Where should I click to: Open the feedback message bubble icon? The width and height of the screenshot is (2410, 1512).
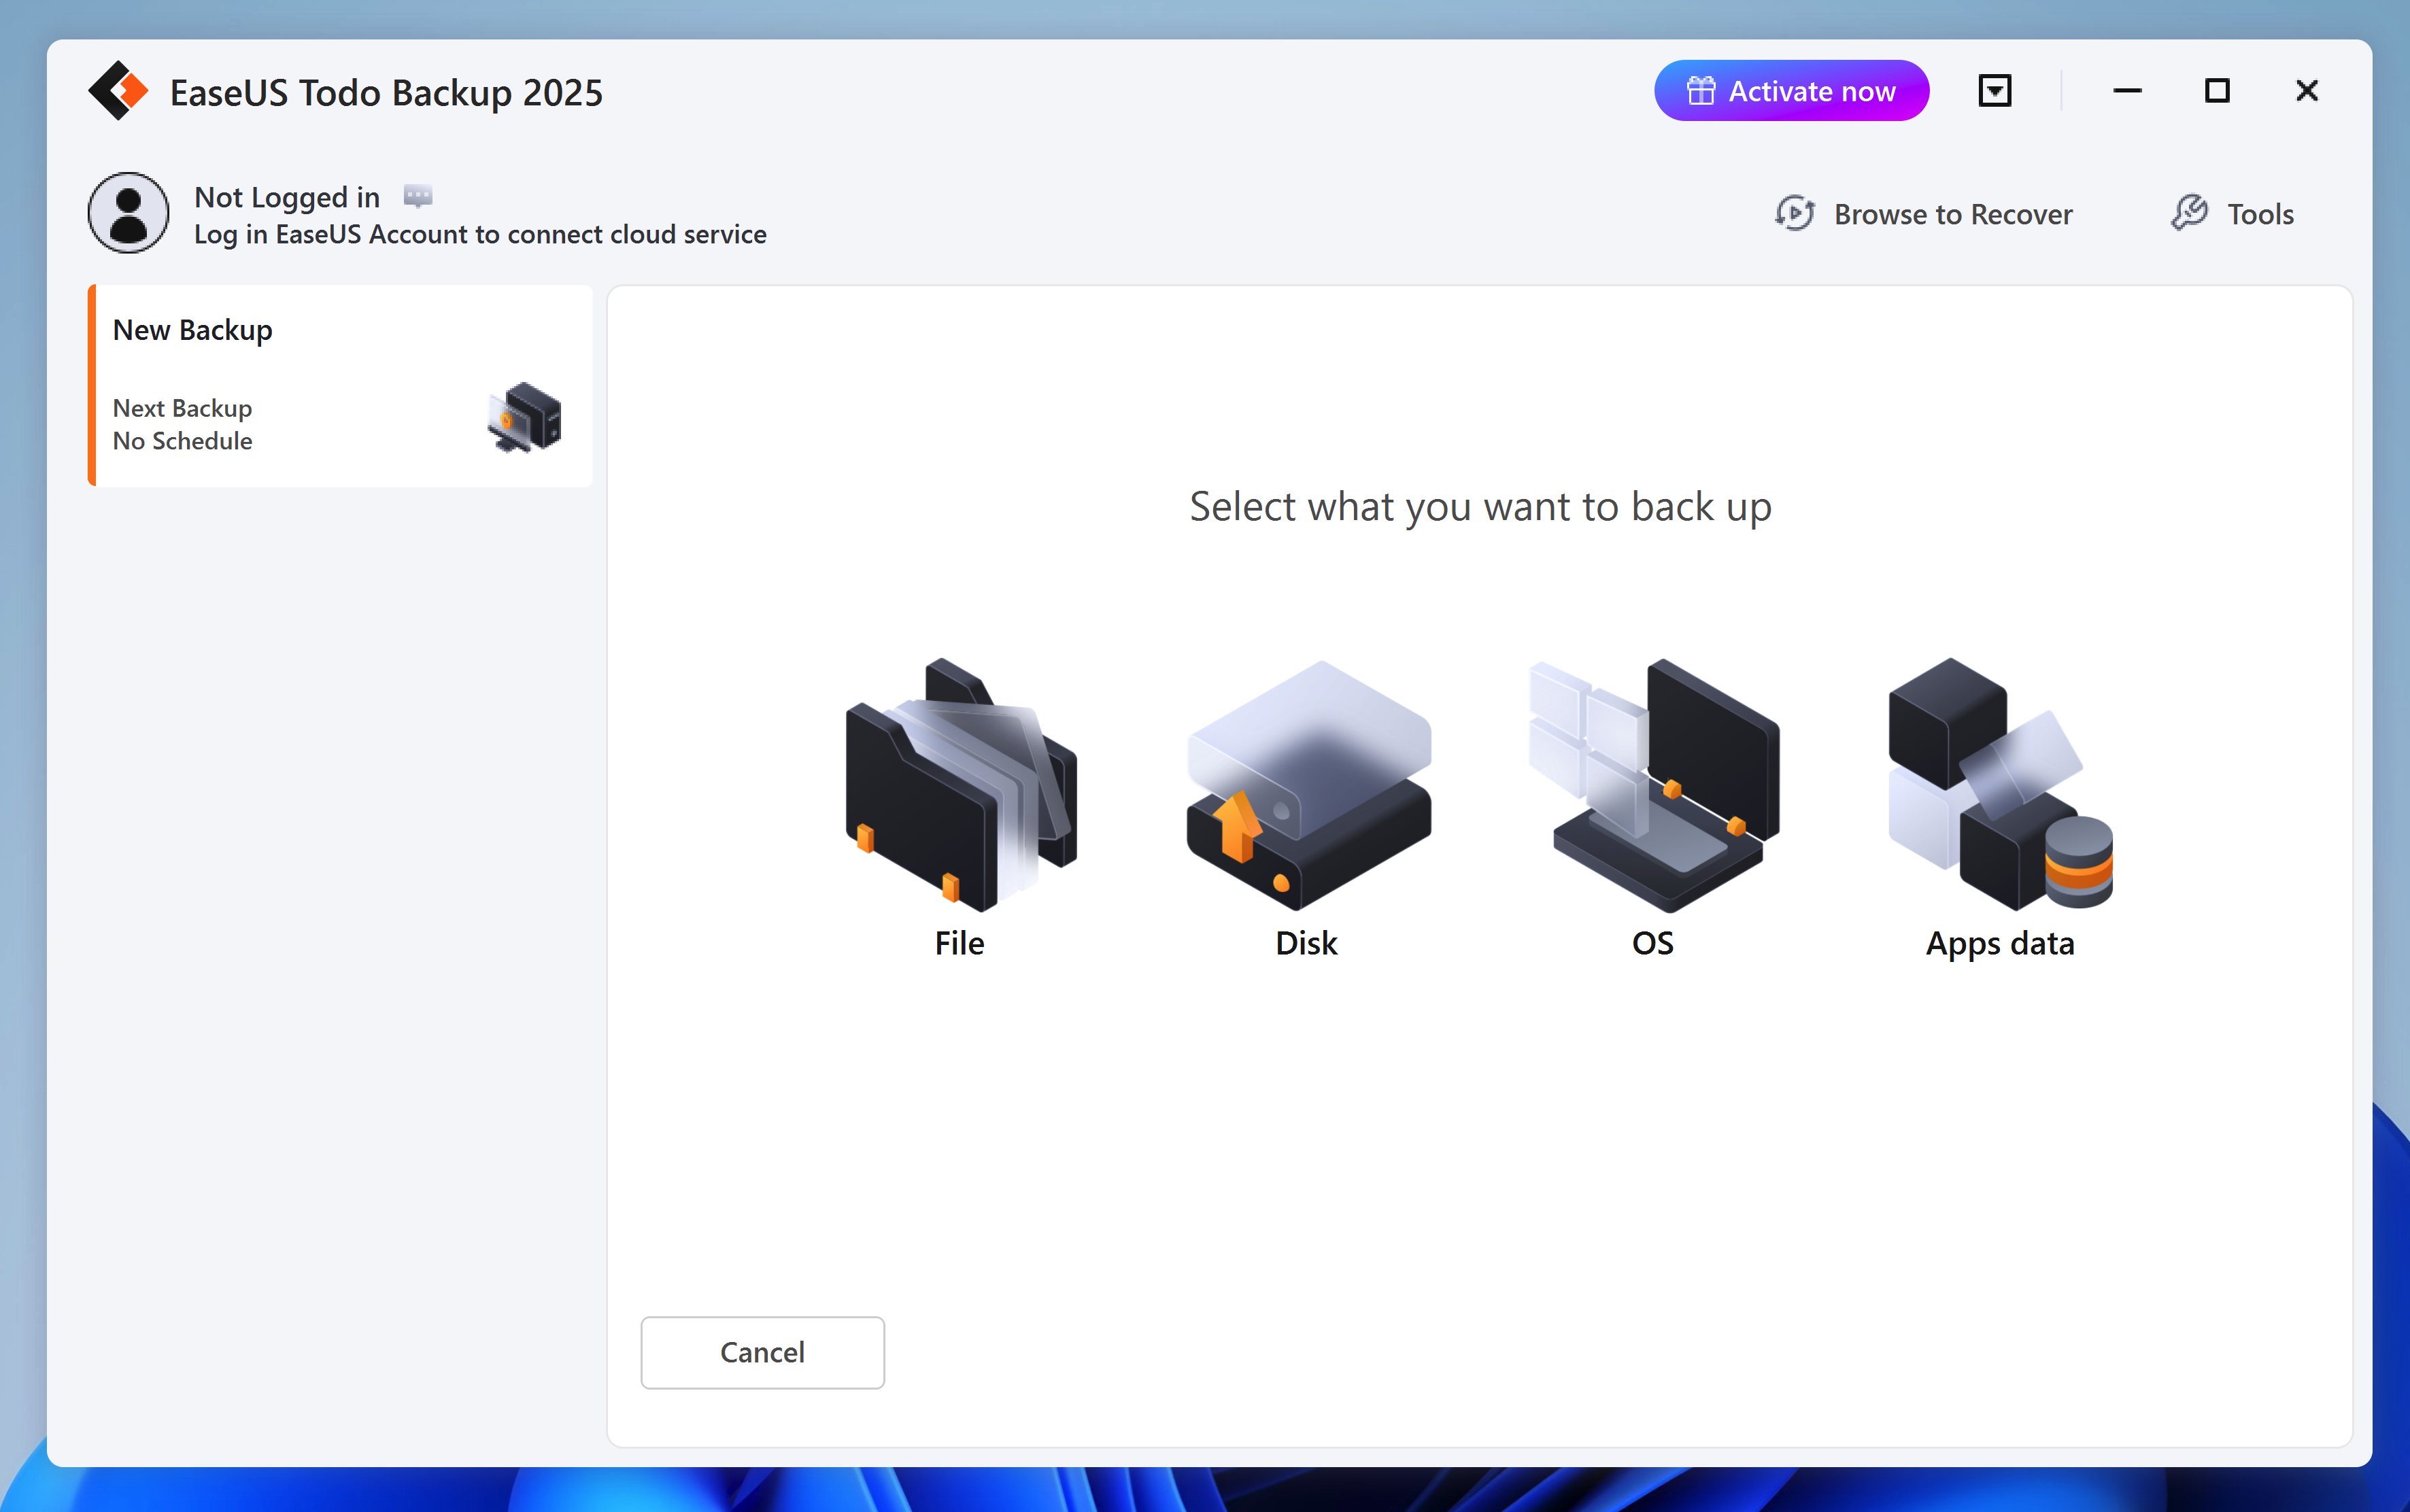[x=418, y=196]
